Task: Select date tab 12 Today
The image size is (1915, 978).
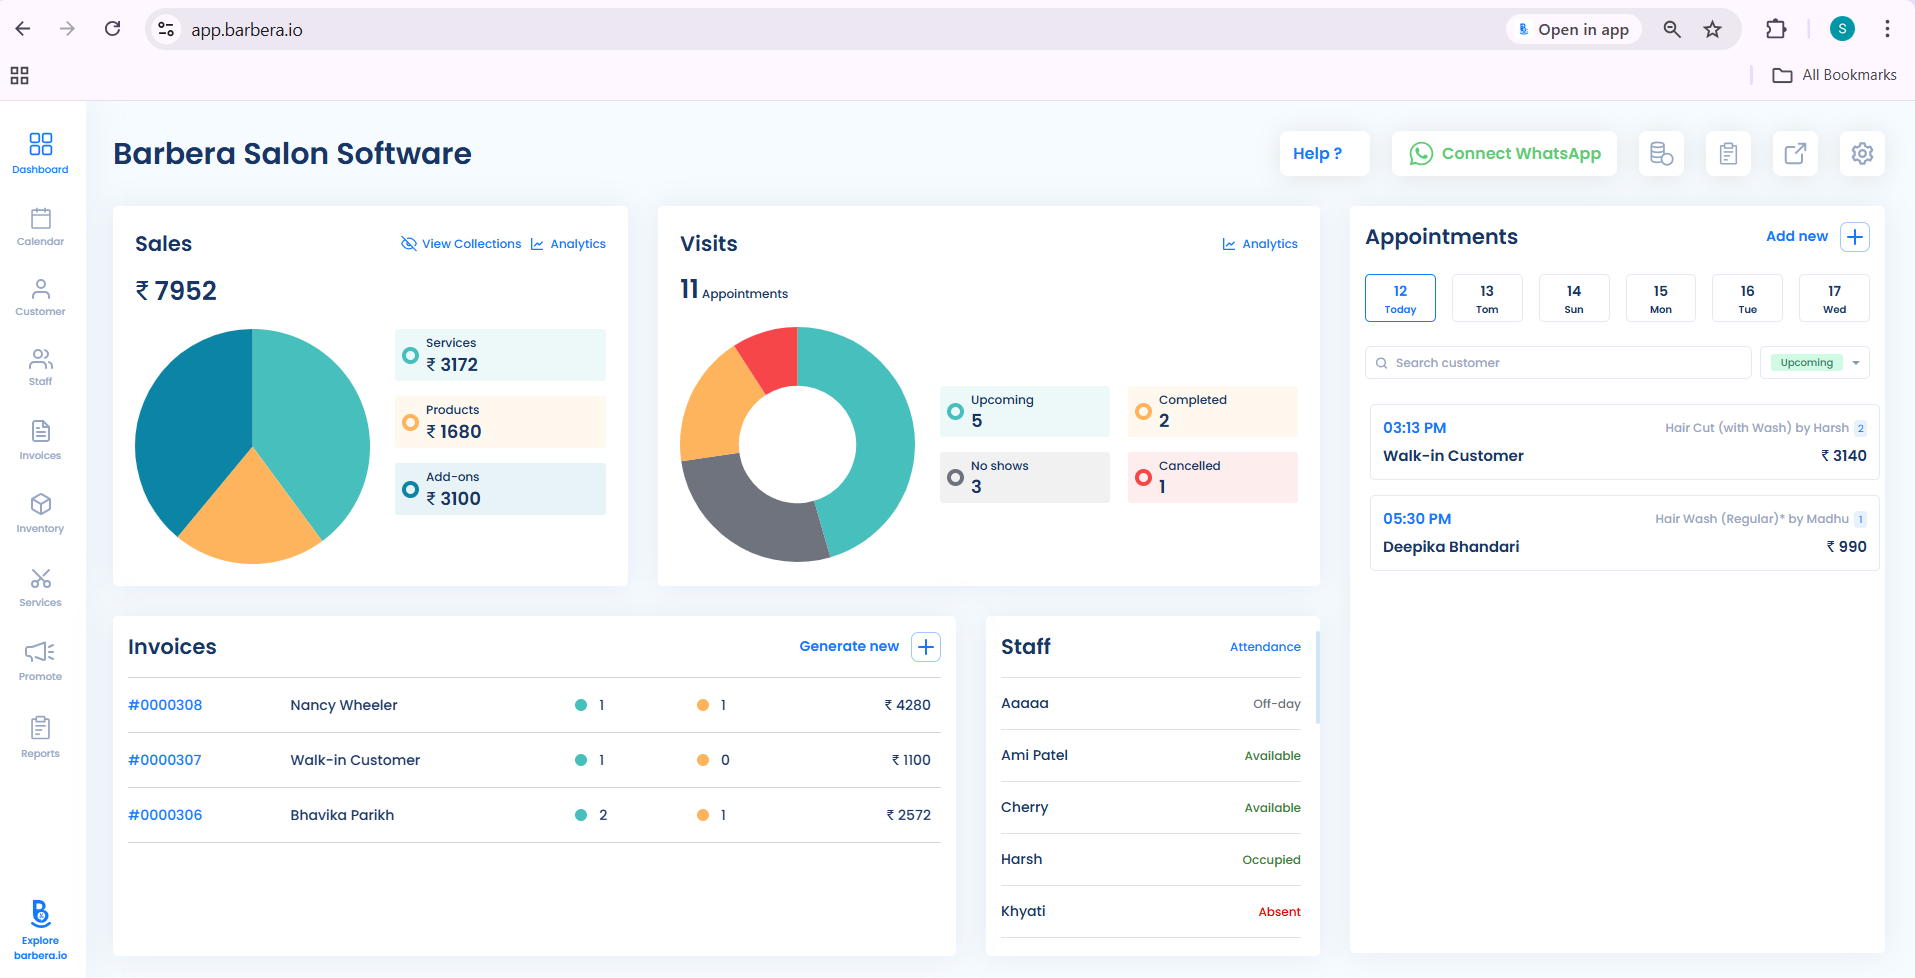Action: coord(1400,298)
